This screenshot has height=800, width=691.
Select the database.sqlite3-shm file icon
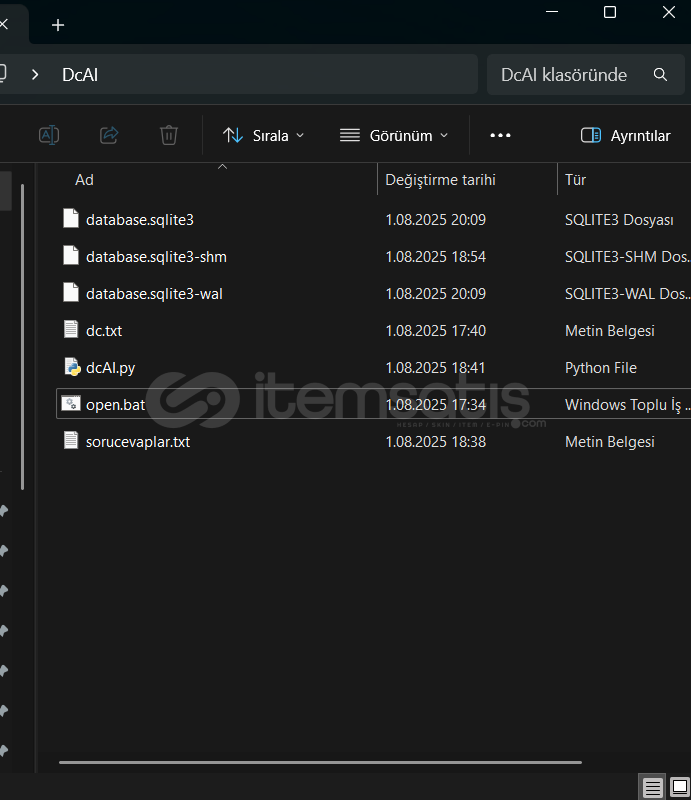tap(71, 255)
